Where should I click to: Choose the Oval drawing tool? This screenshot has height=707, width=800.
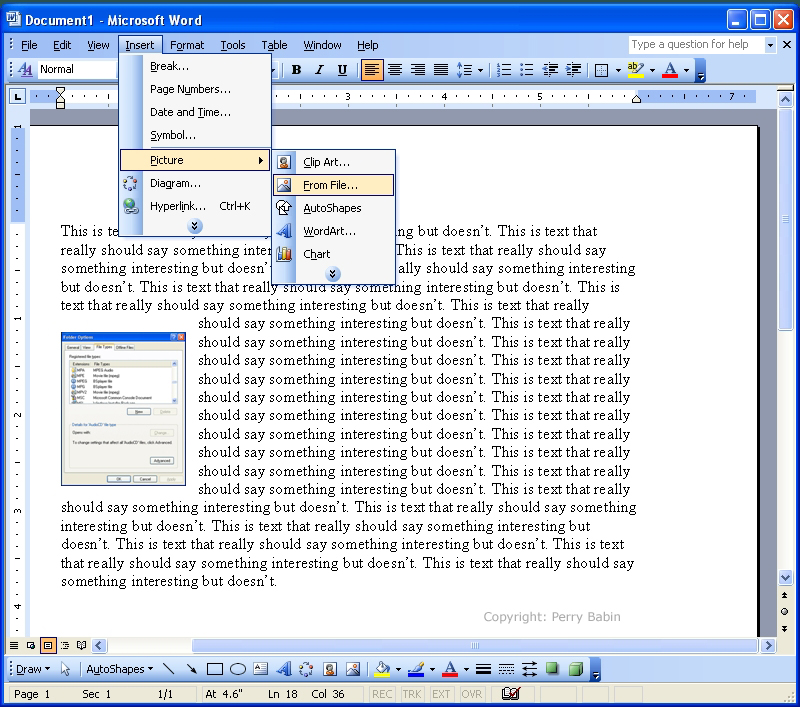238,669
